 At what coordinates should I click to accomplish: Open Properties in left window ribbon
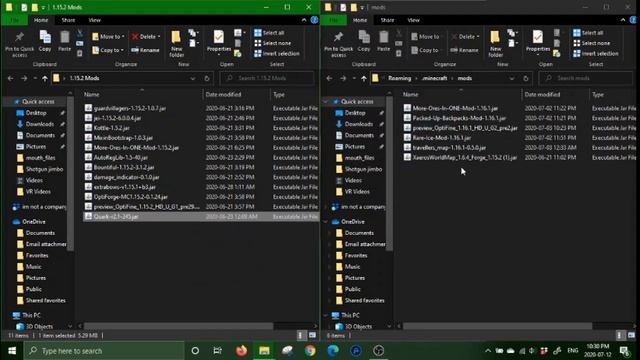point(219,42)
